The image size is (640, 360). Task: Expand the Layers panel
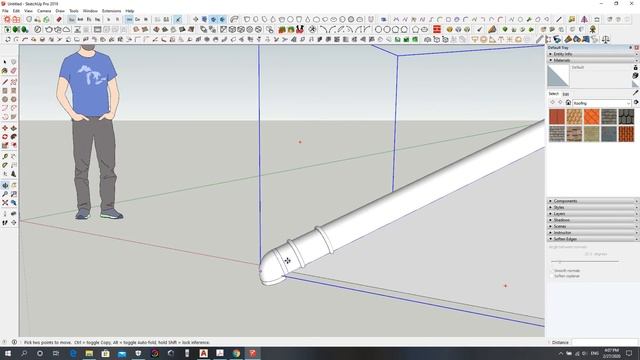coord(593,214)
